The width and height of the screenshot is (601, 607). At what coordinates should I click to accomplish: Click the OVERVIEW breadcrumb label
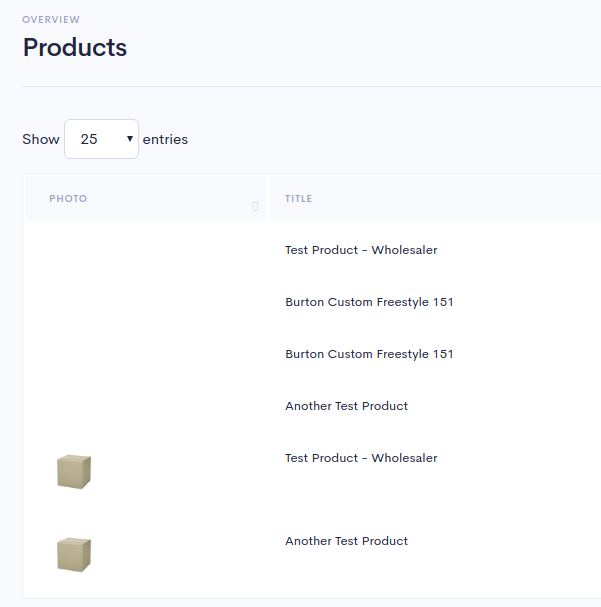pos(51,19)
